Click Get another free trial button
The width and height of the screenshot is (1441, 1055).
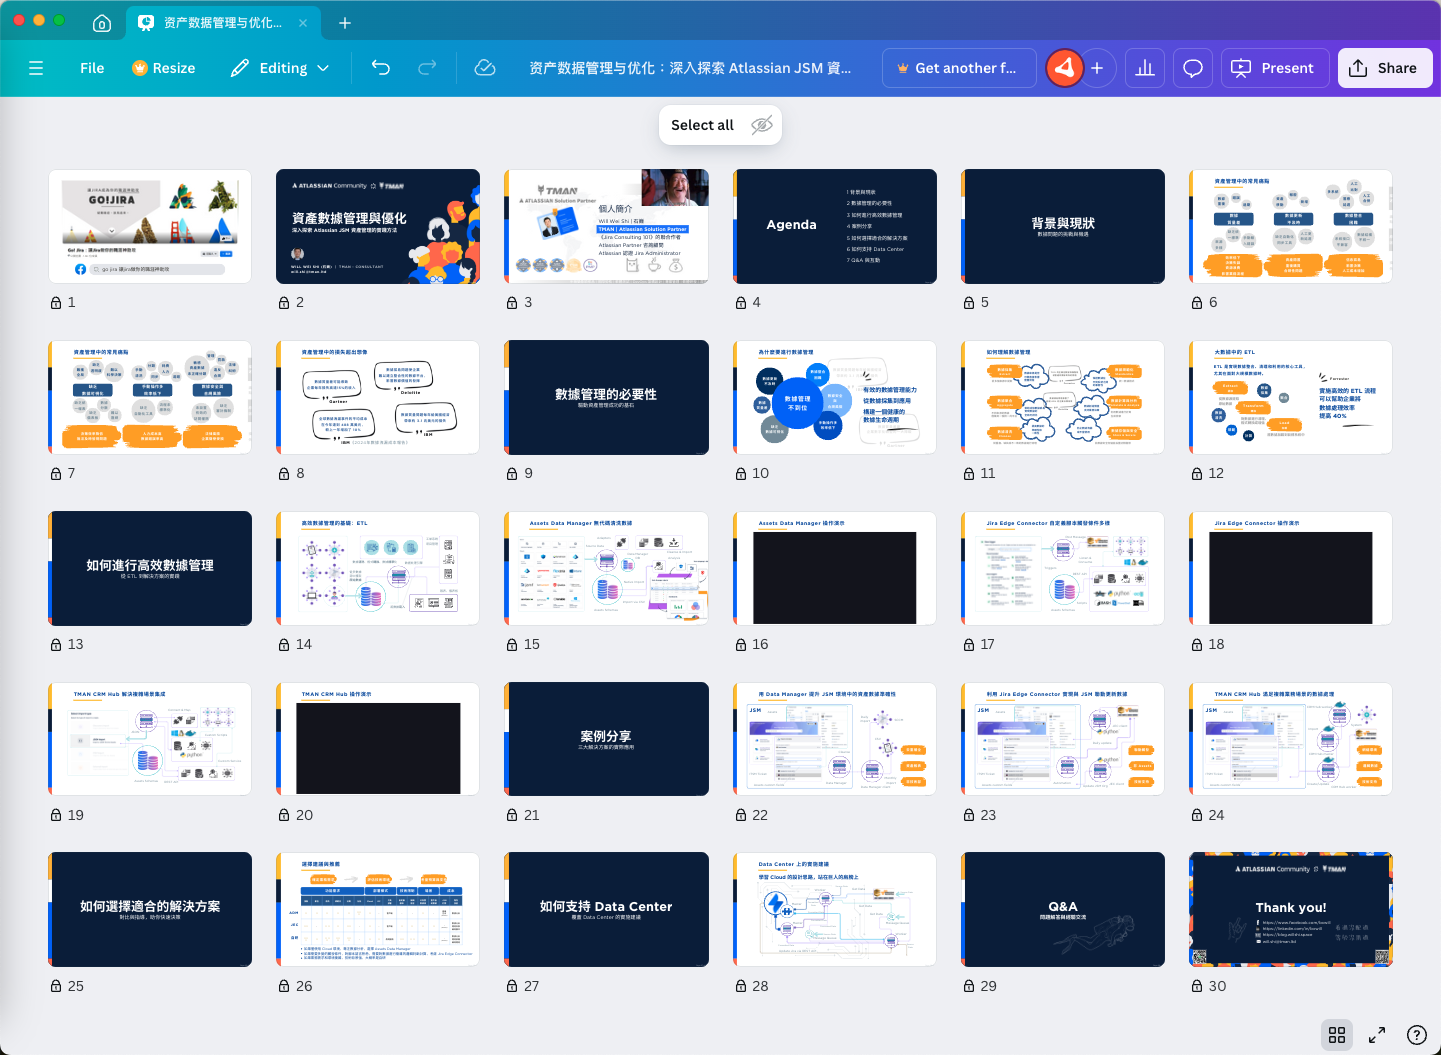coord(958,68)
